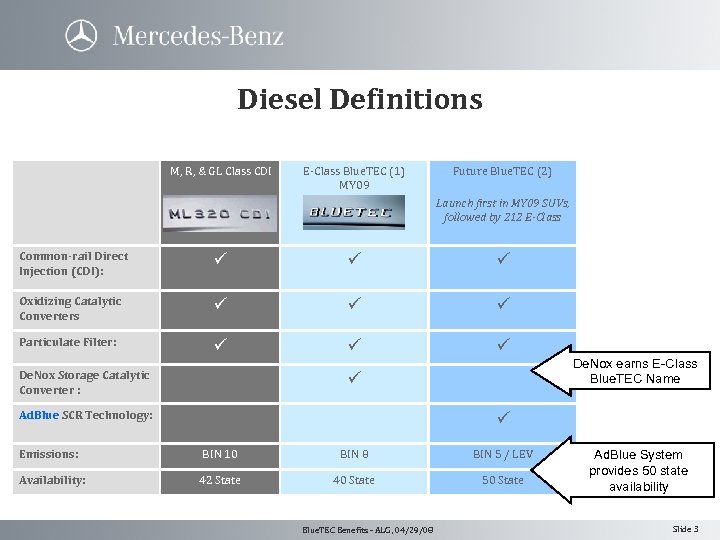This screenshot has height=540, width=720.
Task: Click the AdBlue SCR Technology label
Action: click(x=86, y=415)
